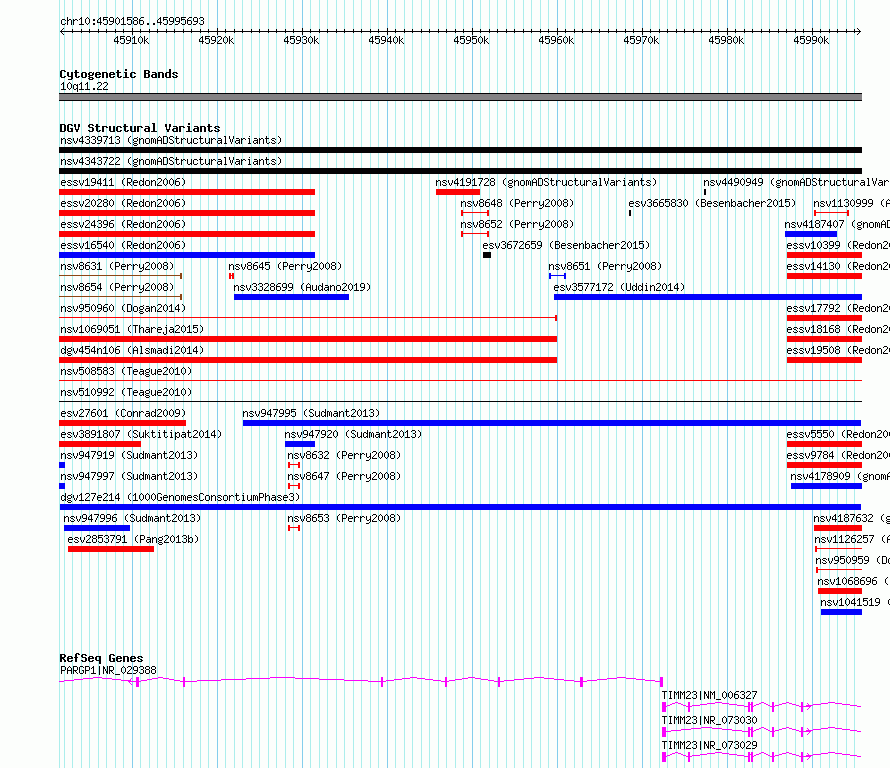Open transcript TIMM23|NM_006327
This screenshot has height=768, width=890.
[x=710, y=695]
